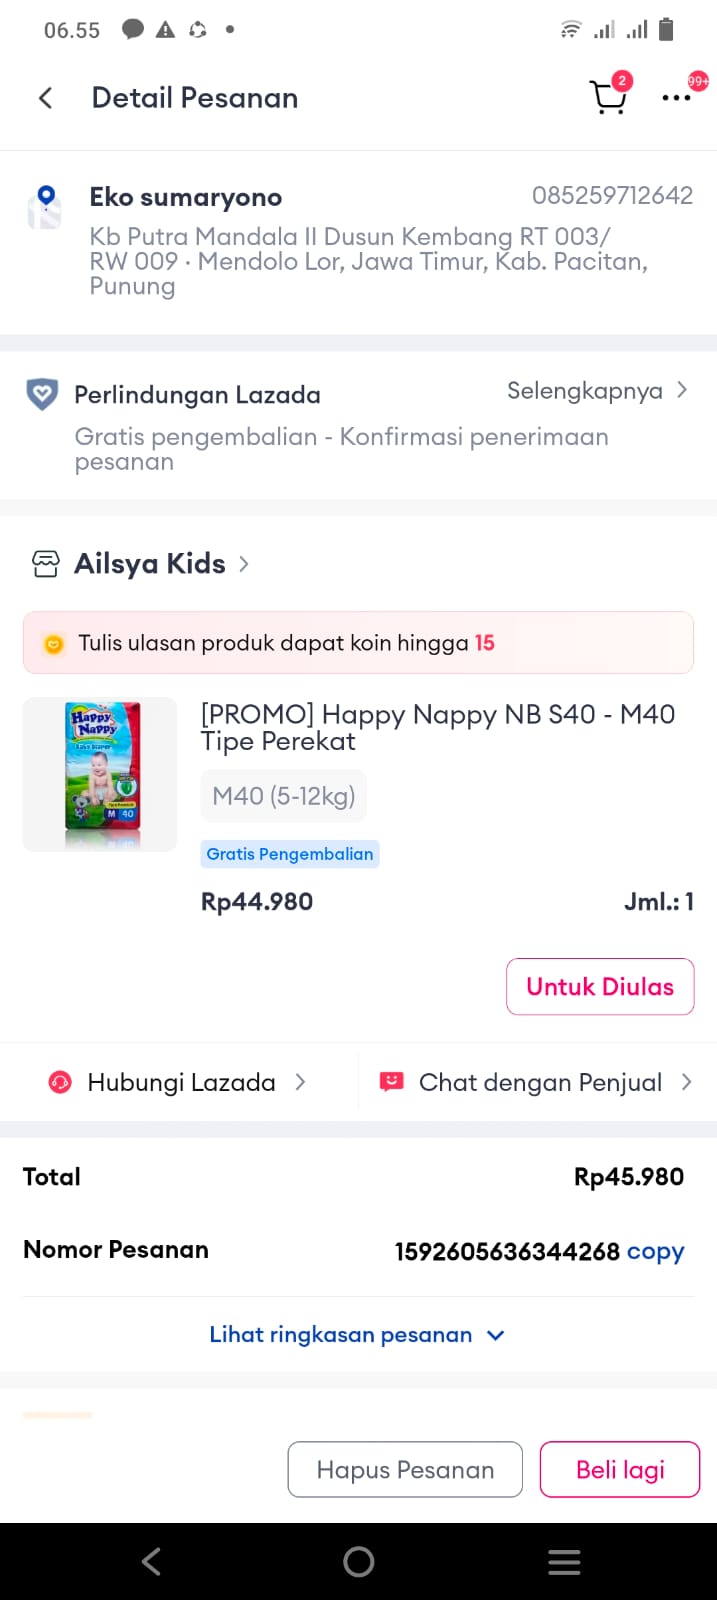The width and height of the screenshot is (717, 1600).
Task: Expand Lihat ringkasan pesanan
Action: 356,1335
